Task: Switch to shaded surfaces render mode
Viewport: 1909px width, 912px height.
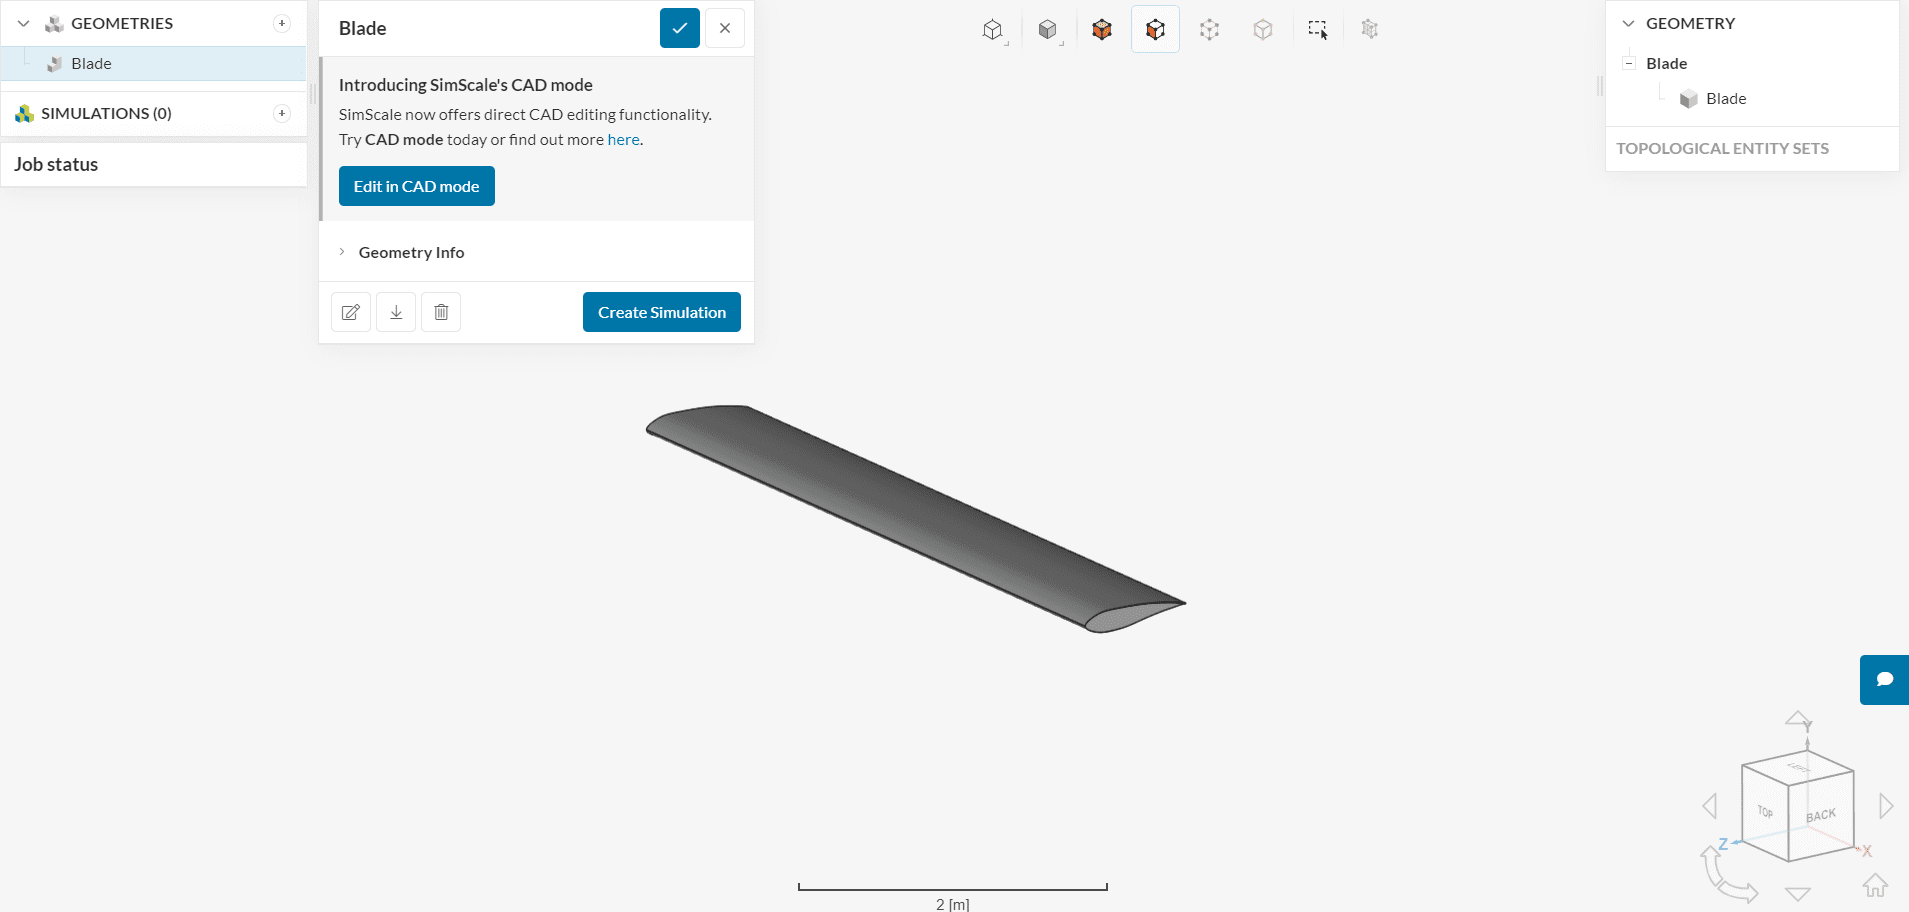Action: pyautogui.click(x=1047, y=29)
